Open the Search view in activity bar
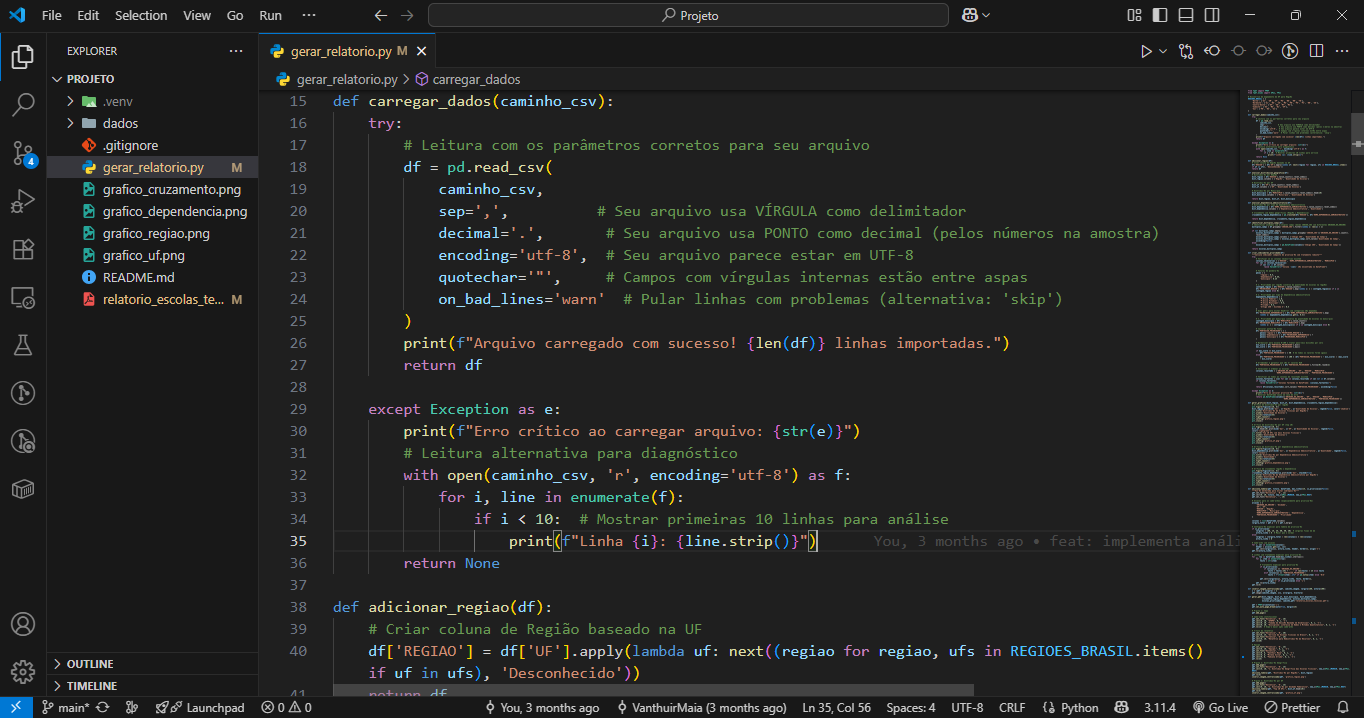The height and width of the screenshot is (718, 1364). pos(22,105)
